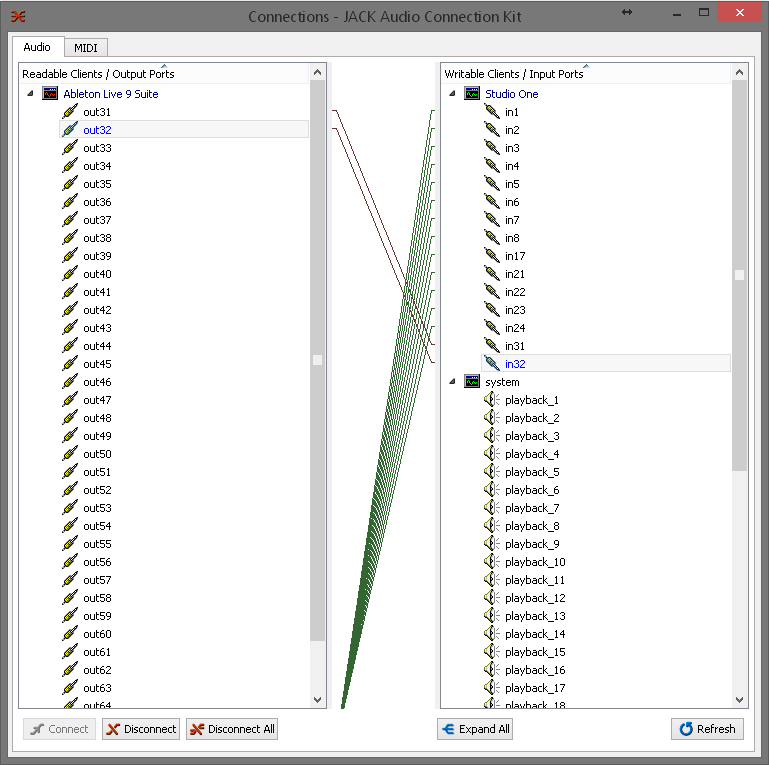Select the Audio tab

point(37,47)
